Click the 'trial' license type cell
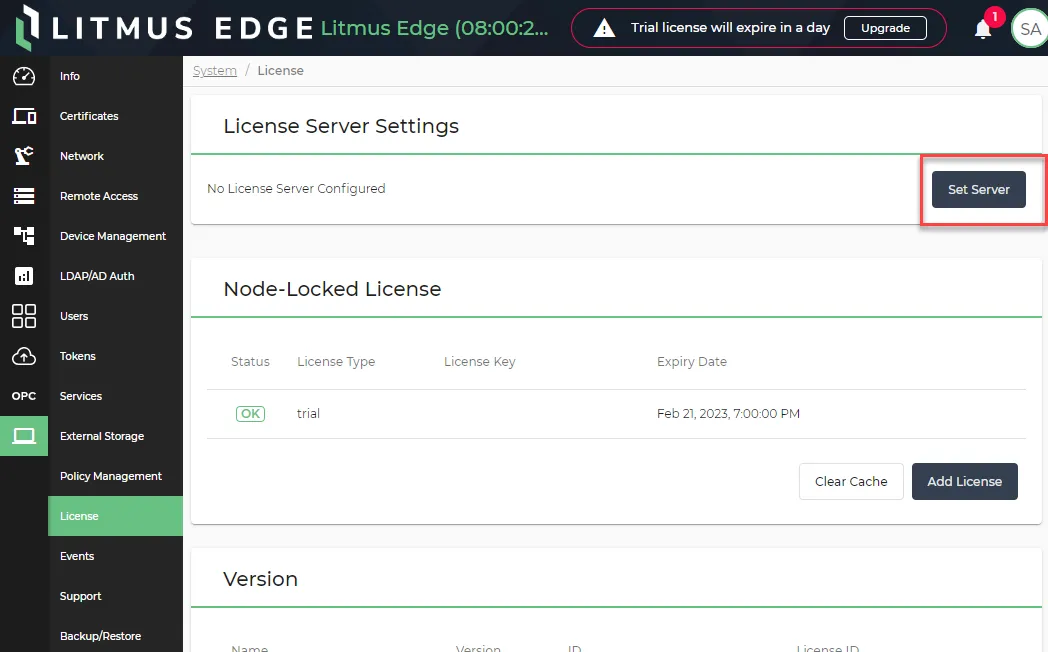The width and height of the screenshot is (1048, 652). pos(308,414)
